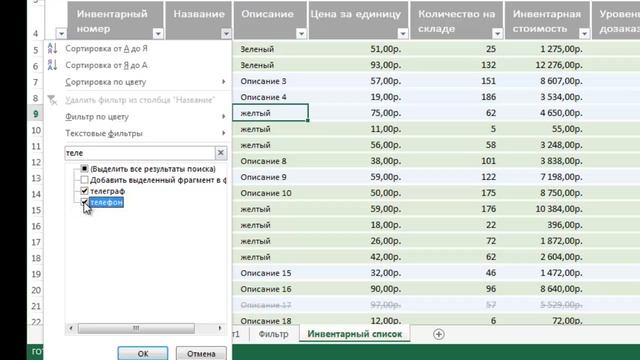Cancel the filter with Отмена button
Screen dimensions: 640x360
[x=201, y=353]
